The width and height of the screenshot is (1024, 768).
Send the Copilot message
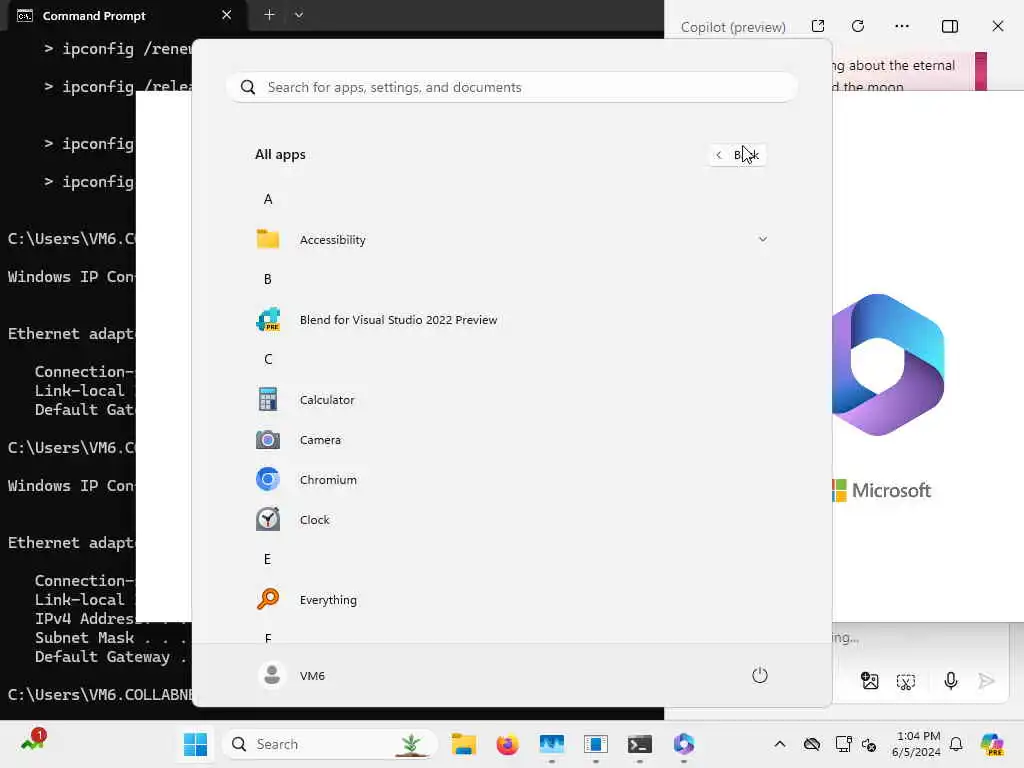(986, 681)
